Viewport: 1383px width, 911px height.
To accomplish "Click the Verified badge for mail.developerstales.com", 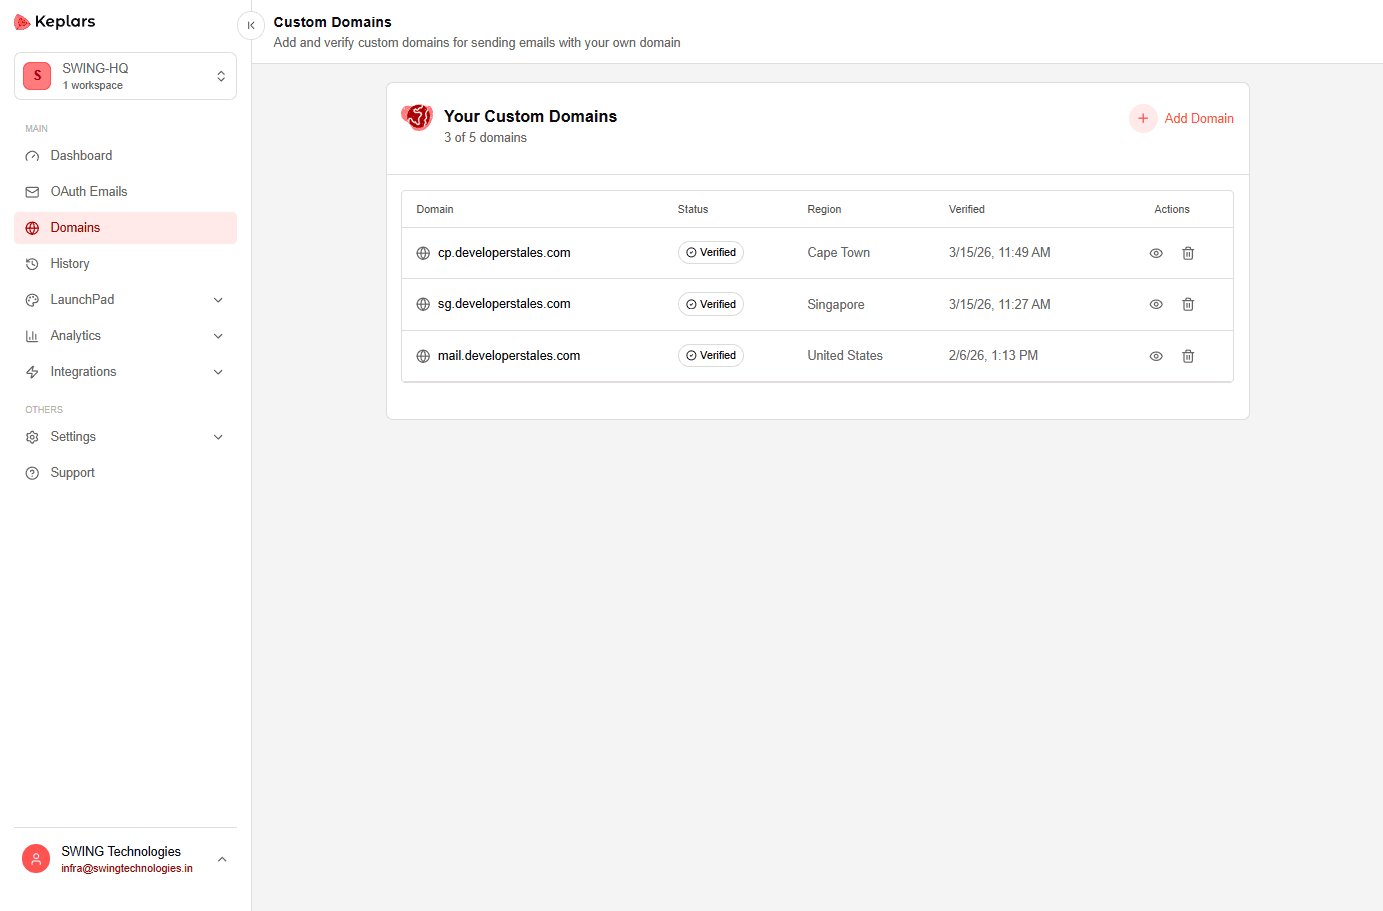I will pos(711,356).
